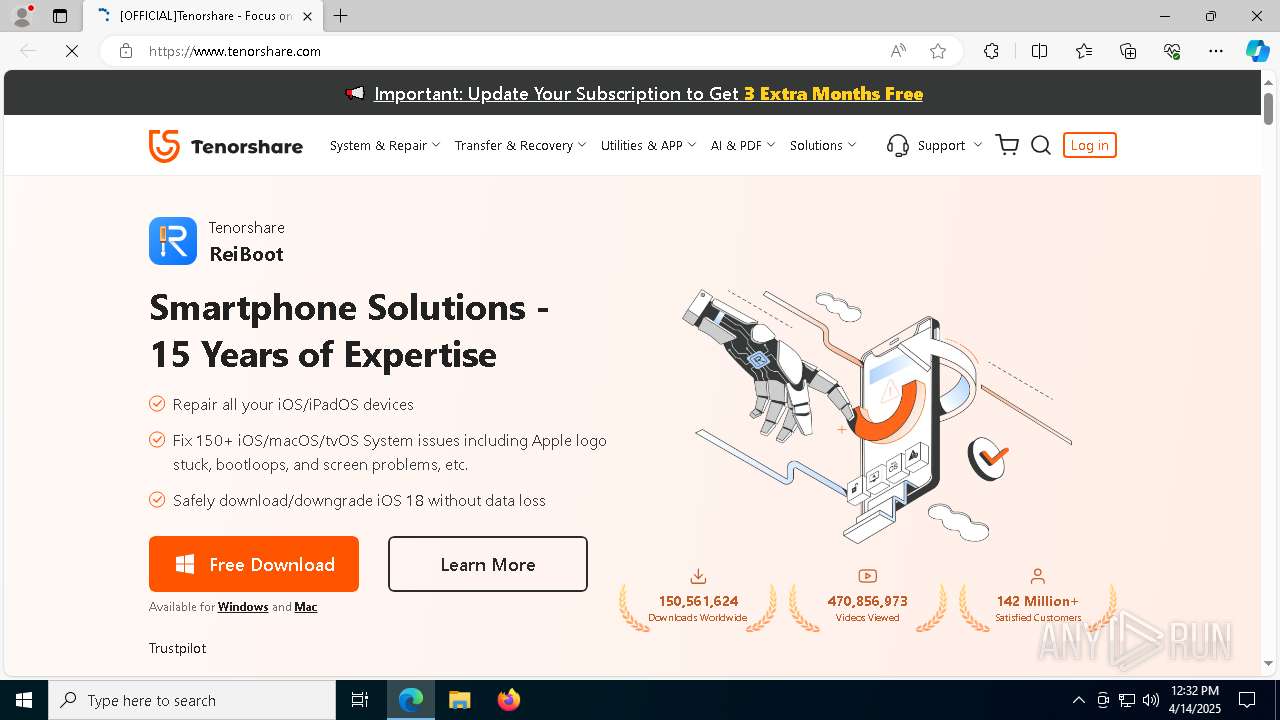The width and height of the screenshot is (1280, 720).
Task: Open the browser Extensions icon
Action: (991, 51)
